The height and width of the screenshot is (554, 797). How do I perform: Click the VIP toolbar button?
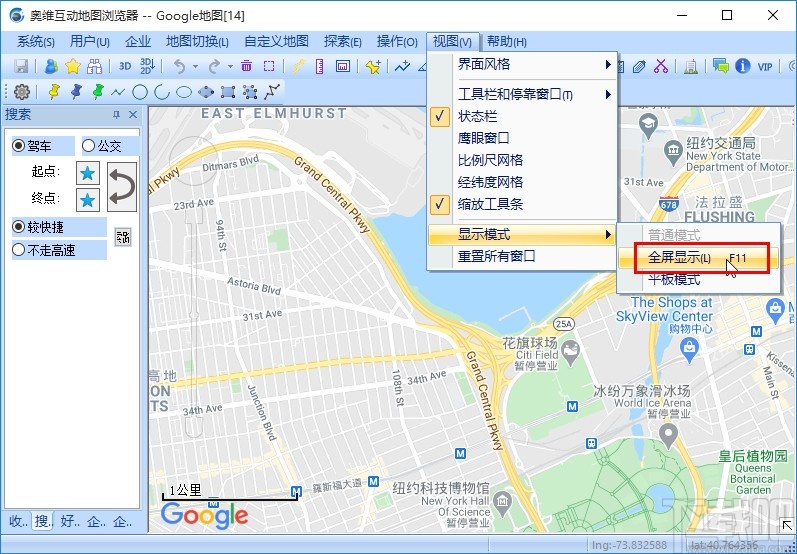pos(765,66)
